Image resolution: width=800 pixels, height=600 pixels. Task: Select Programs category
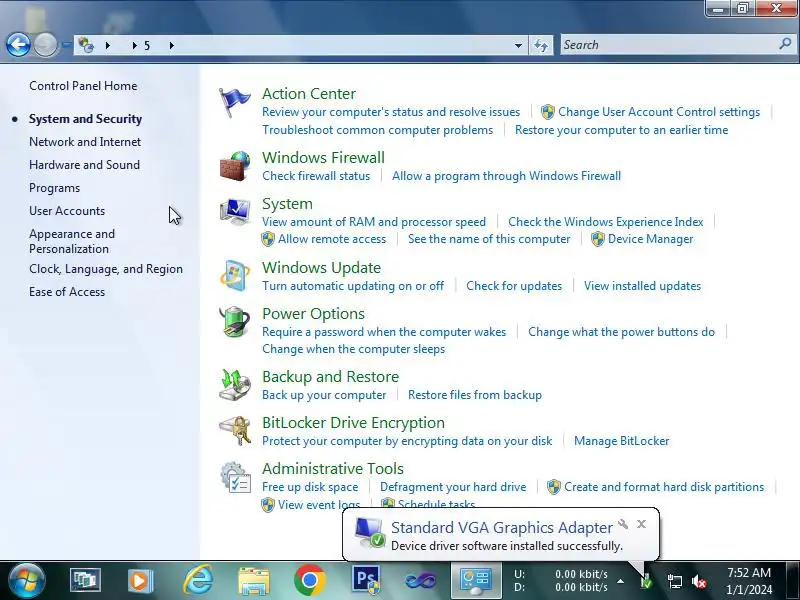pos(55,188)
